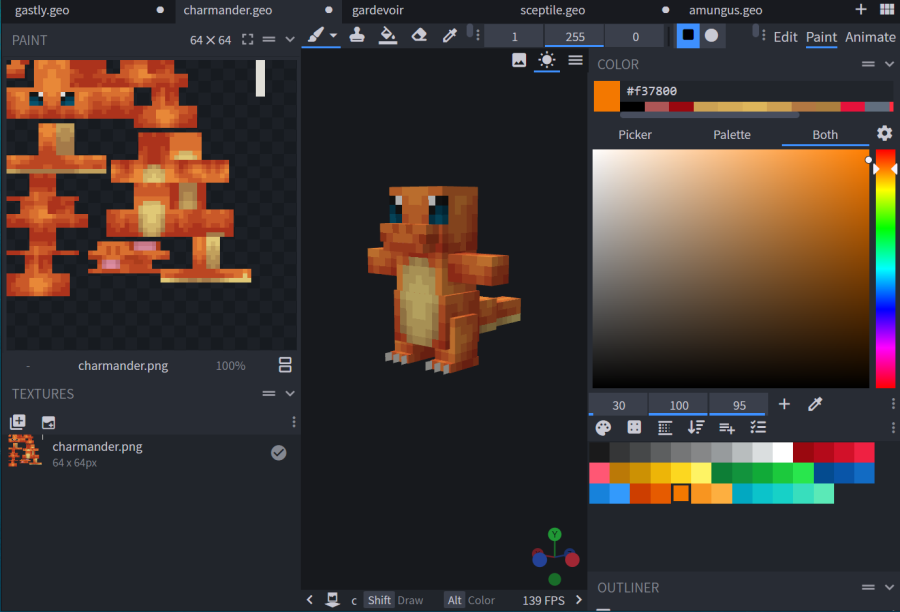This screenshot has width=900, height=612.
Task: Select the Eraser tool
Action: click(x=419, y=35)
